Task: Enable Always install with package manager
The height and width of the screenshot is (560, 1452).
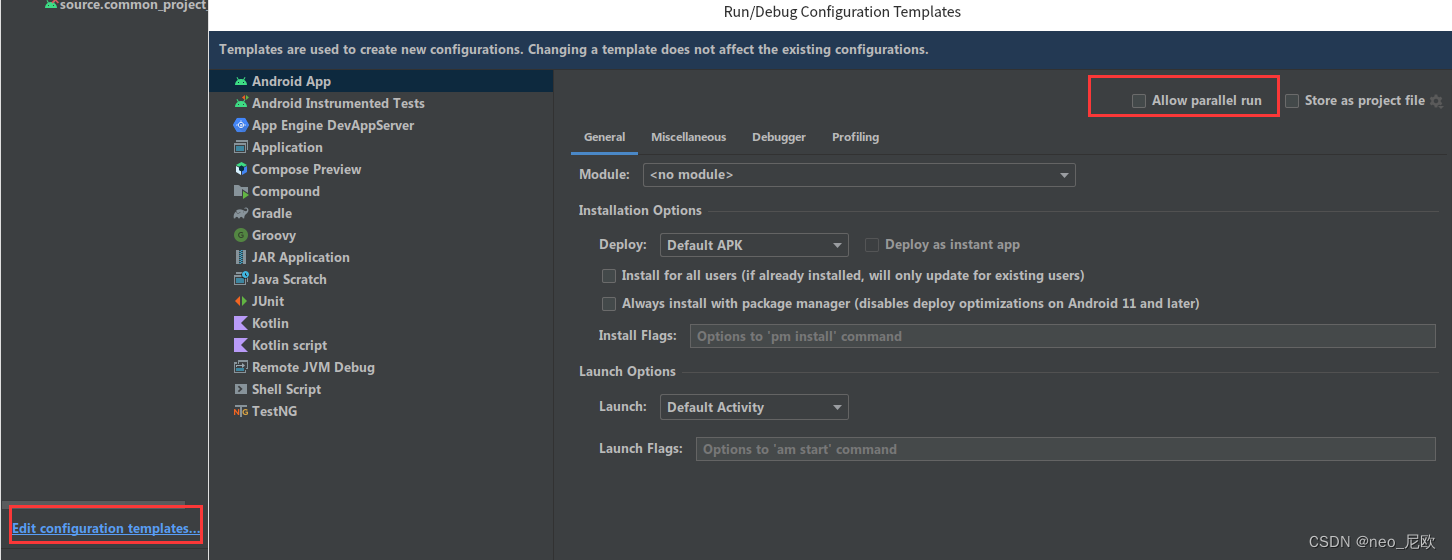Action: [x=608, y=303]
